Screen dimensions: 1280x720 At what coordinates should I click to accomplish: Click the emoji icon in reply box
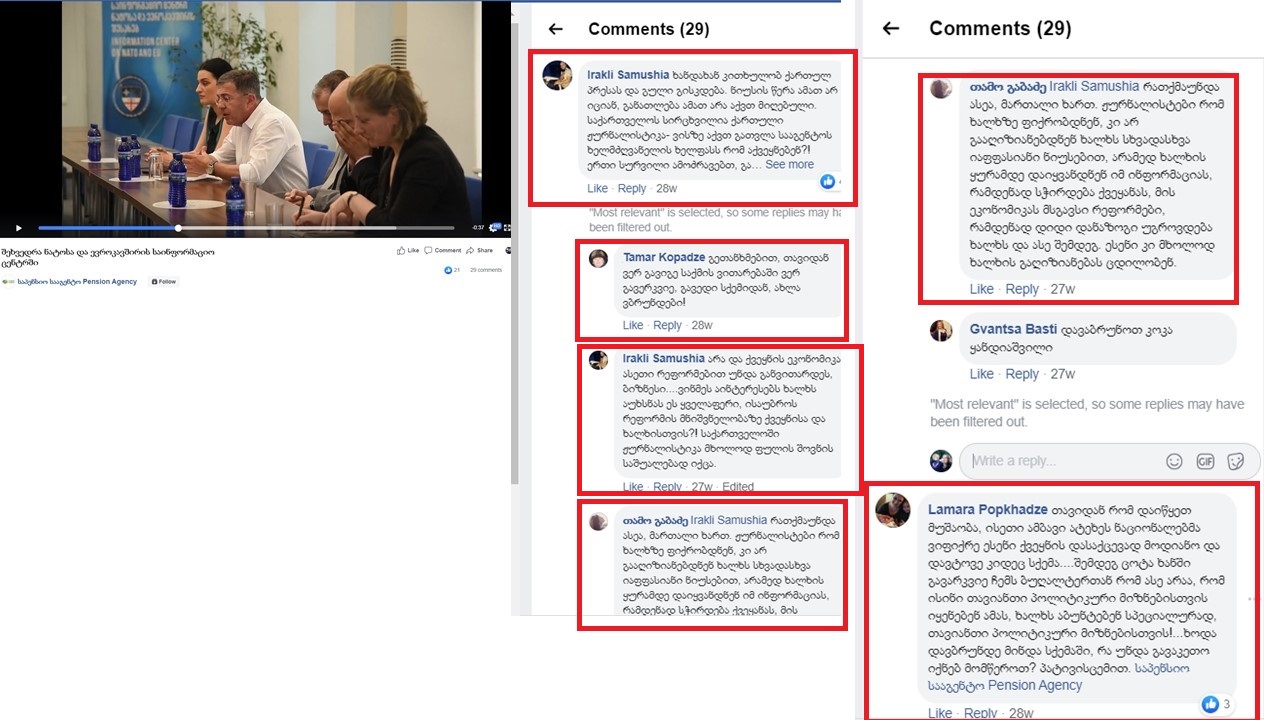1174,461
